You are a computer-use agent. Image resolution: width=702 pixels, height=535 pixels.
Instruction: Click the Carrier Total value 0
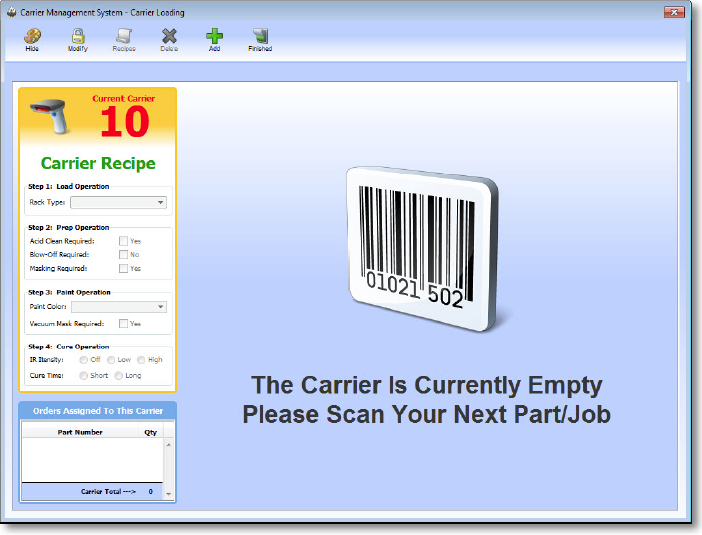pos(150,491)
